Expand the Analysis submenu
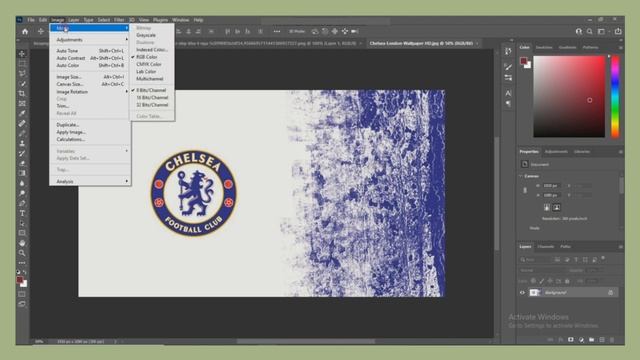Viewport: 640px width, 360px height. click(90, 181)
